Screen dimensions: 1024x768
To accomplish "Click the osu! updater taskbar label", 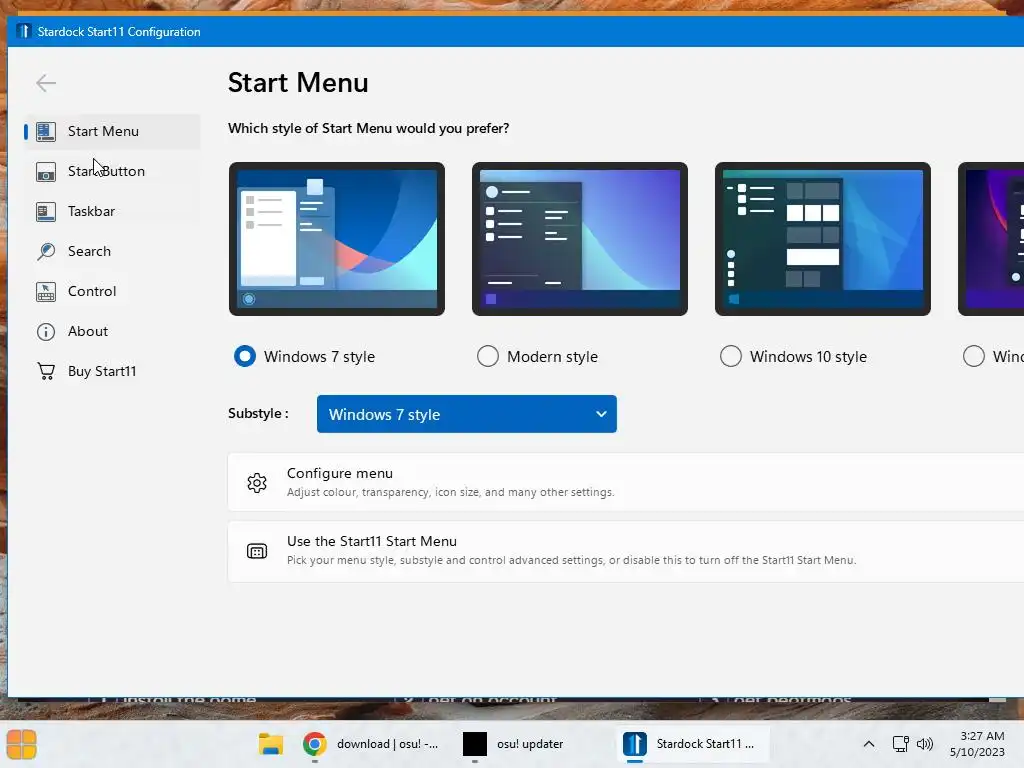I will click(530, 744).
